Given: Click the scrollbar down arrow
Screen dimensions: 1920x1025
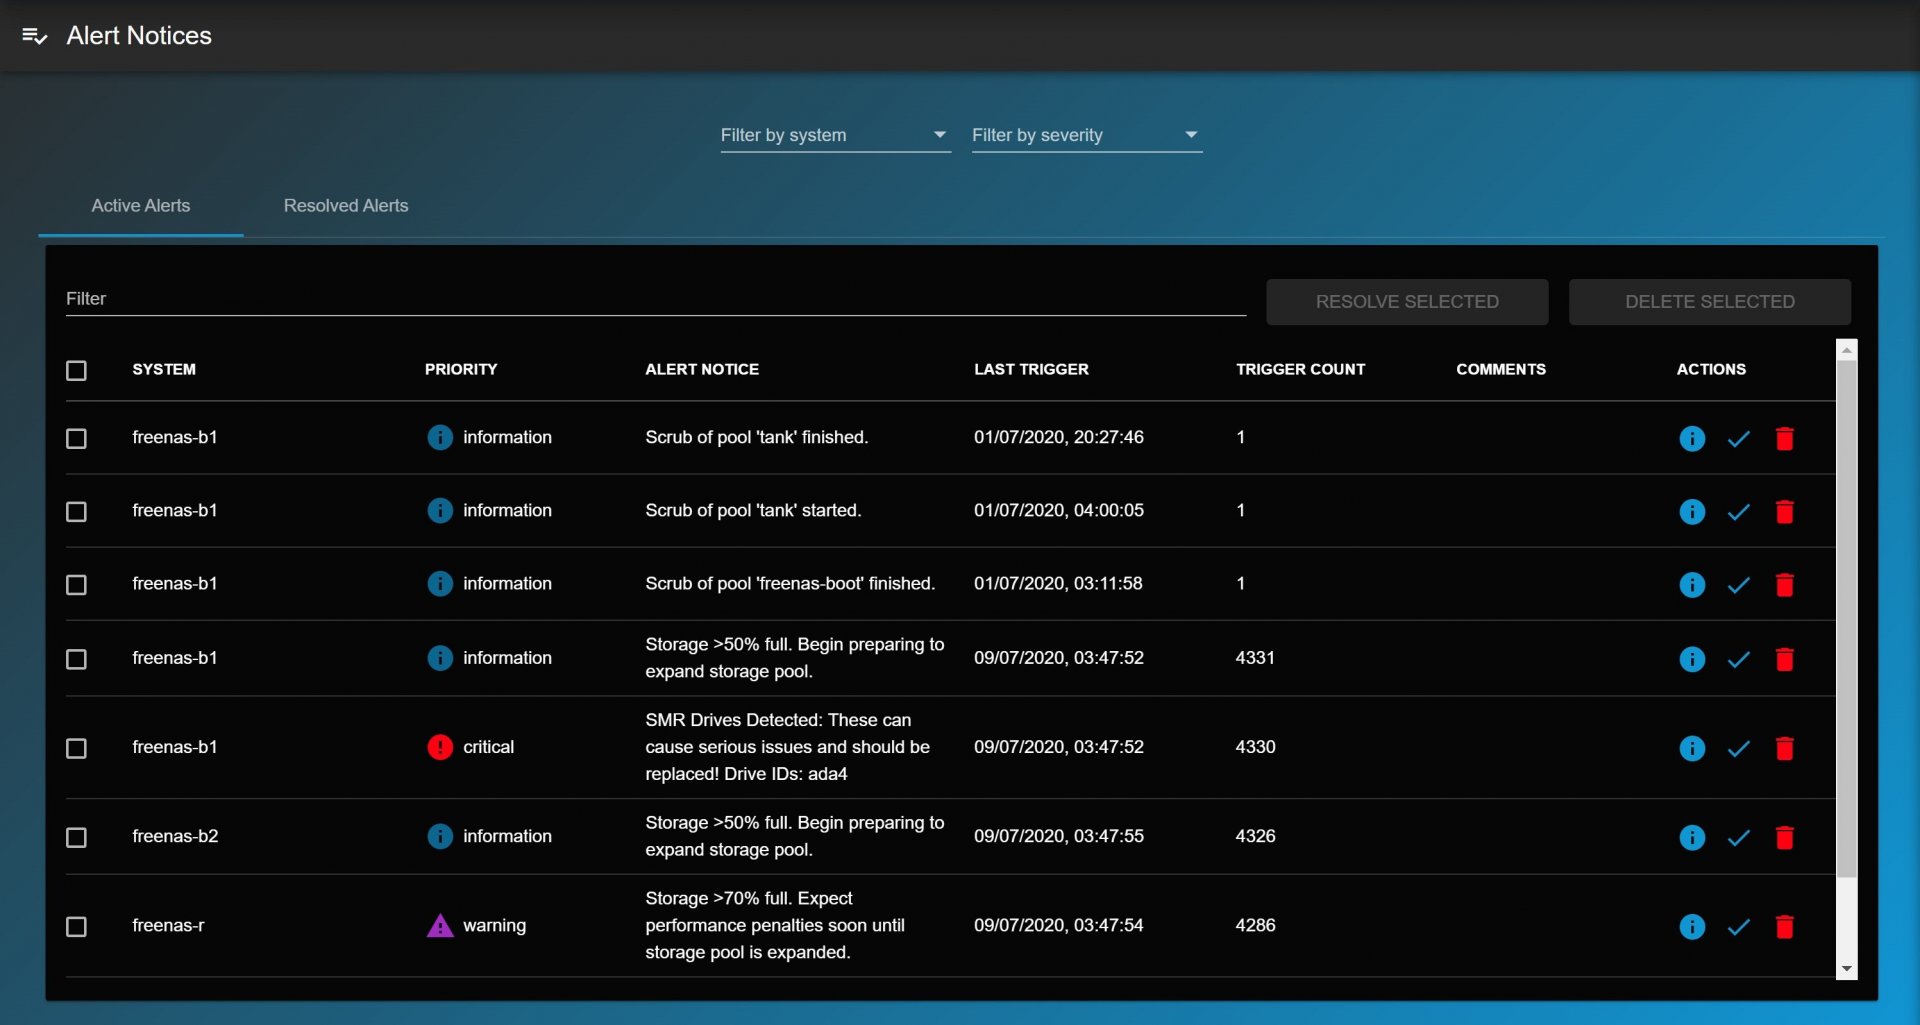Looking at the screenshot, I should 1847,969.
